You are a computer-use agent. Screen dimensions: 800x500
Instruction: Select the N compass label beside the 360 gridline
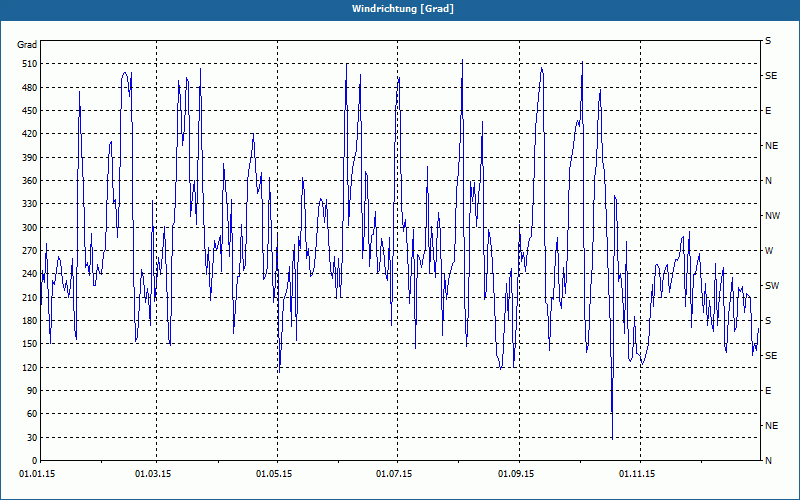pos(769,181)
